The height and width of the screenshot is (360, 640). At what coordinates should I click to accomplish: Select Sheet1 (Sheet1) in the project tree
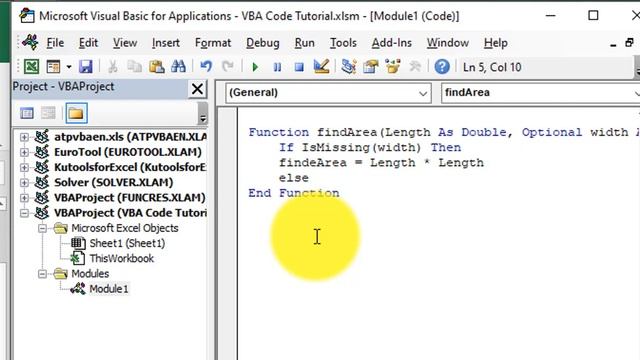(x=127, y=244)
